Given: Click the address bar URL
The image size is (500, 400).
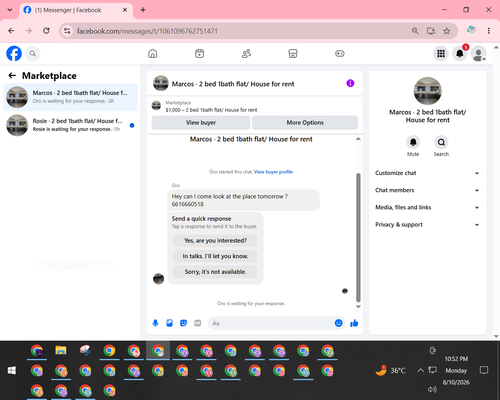Looking at the screenshot, I should 147,31.
